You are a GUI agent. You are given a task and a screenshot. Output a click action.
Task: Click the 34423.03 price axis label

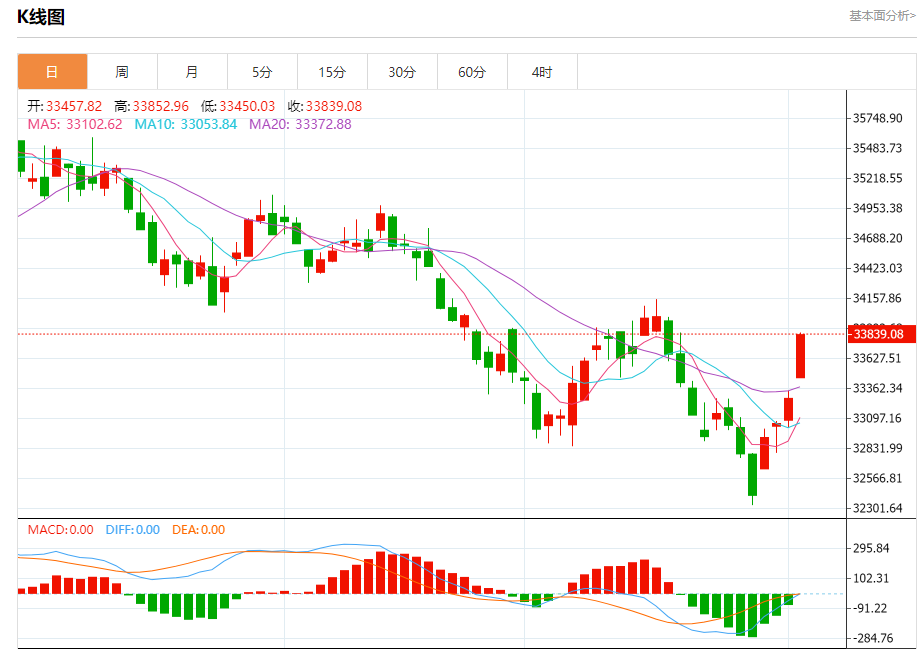tap(878, 268)
